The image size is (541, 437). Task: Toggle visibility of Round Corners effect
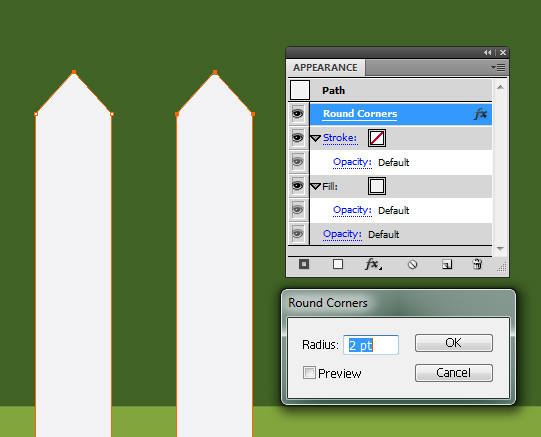(x=298, y=114)
